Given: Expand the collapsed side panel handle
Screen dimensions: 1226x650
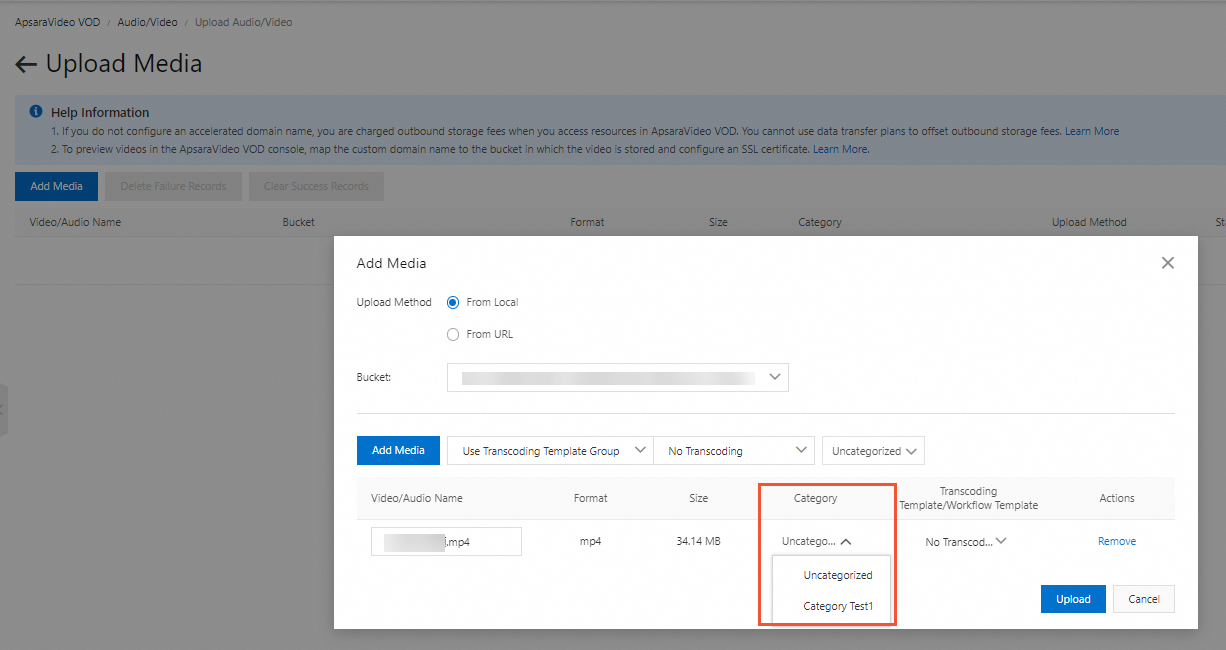Looking at the screenshot, I should coord(3,409).
